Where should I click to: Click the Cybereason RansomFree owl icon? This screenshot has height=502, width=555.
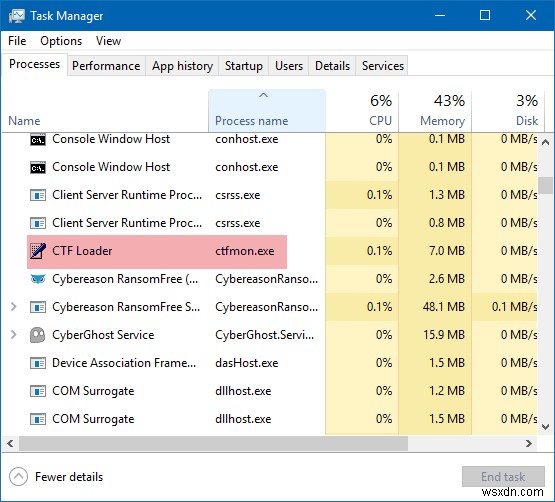[x=38, y=279]
